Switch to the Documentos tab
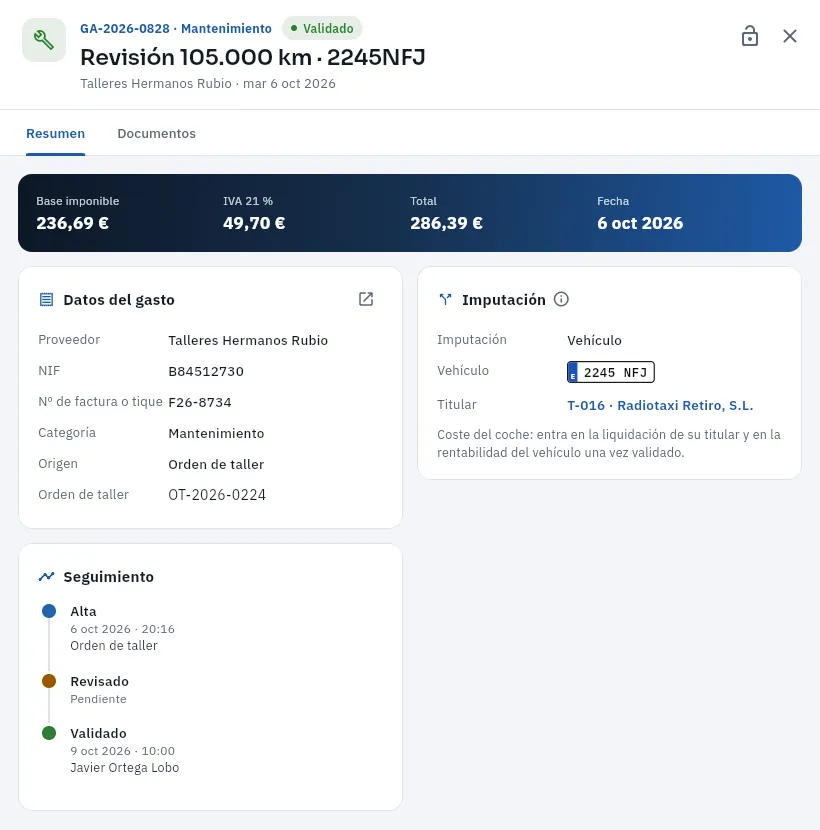Viewport: 820px width, 830px height. click(x=156, y=133)
